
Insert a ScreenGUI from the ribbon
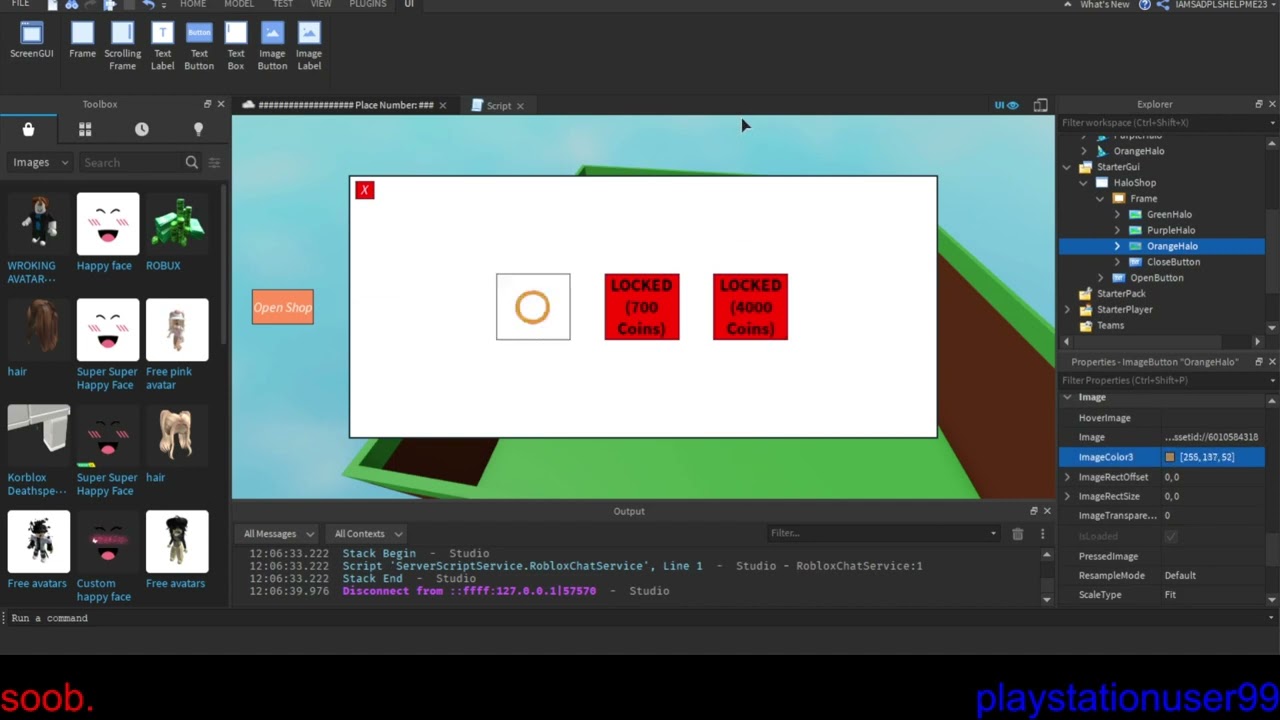31,40
